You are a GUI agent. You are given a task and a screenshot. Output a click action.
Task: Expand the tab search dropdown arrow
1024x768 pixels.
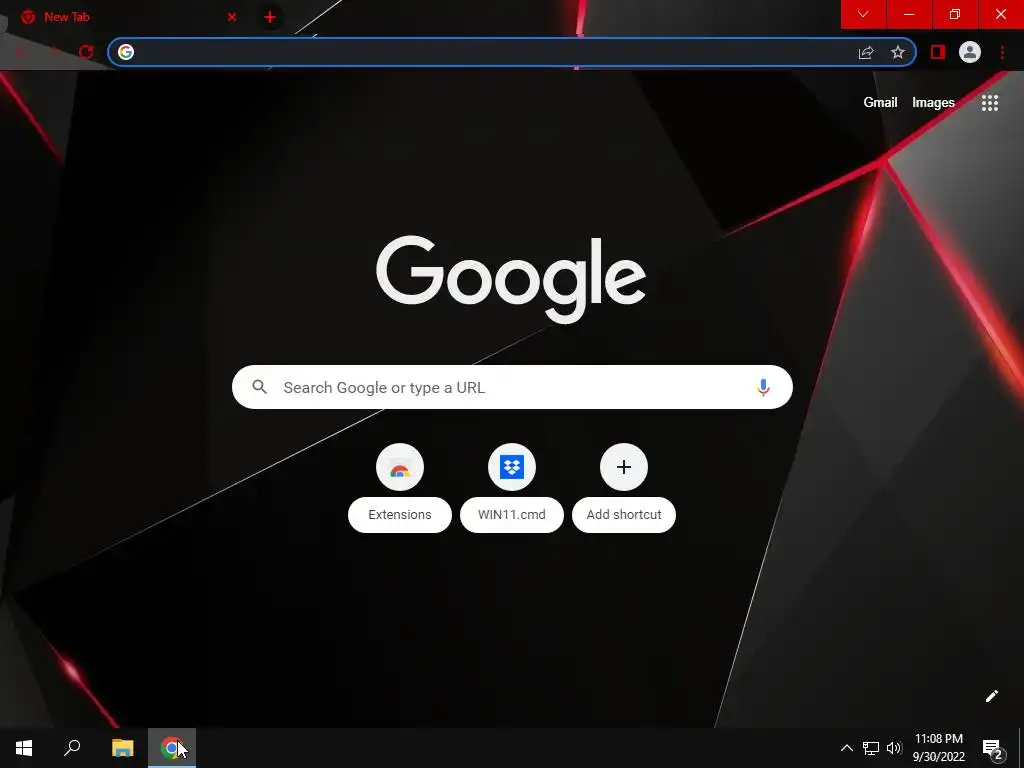(x=863, y=14)
